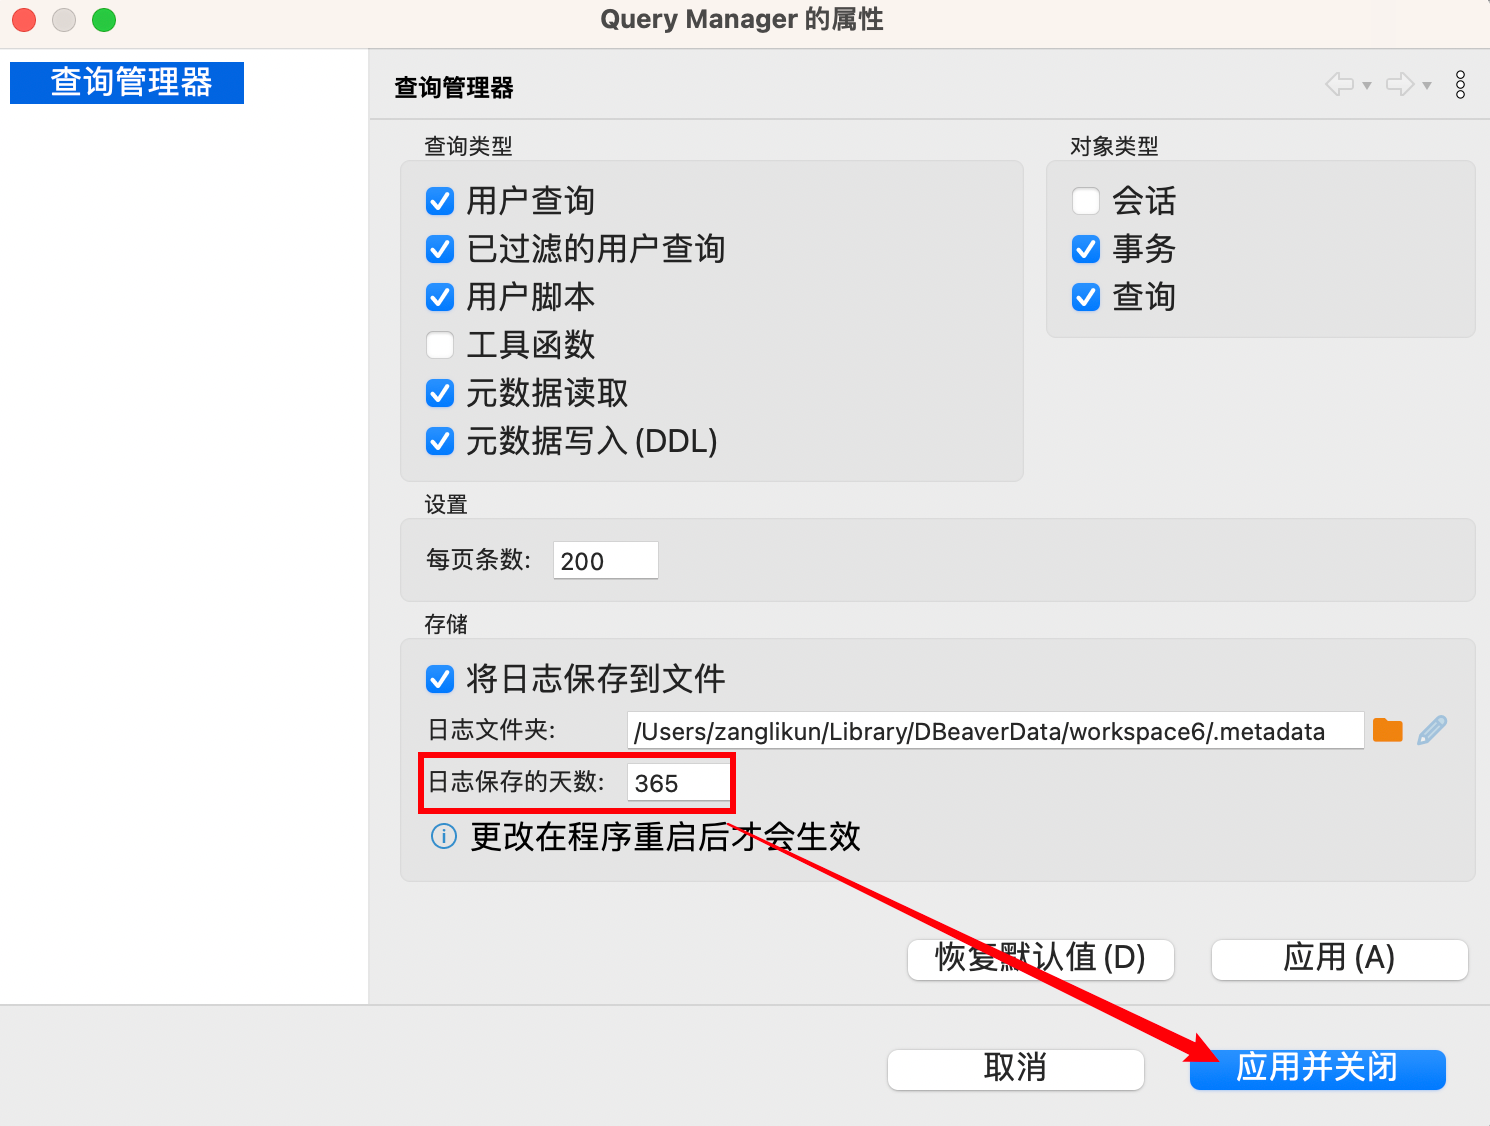Check the 会话 object type checkbox
Screen dimensions: 1490x1126
(1086, 201)
